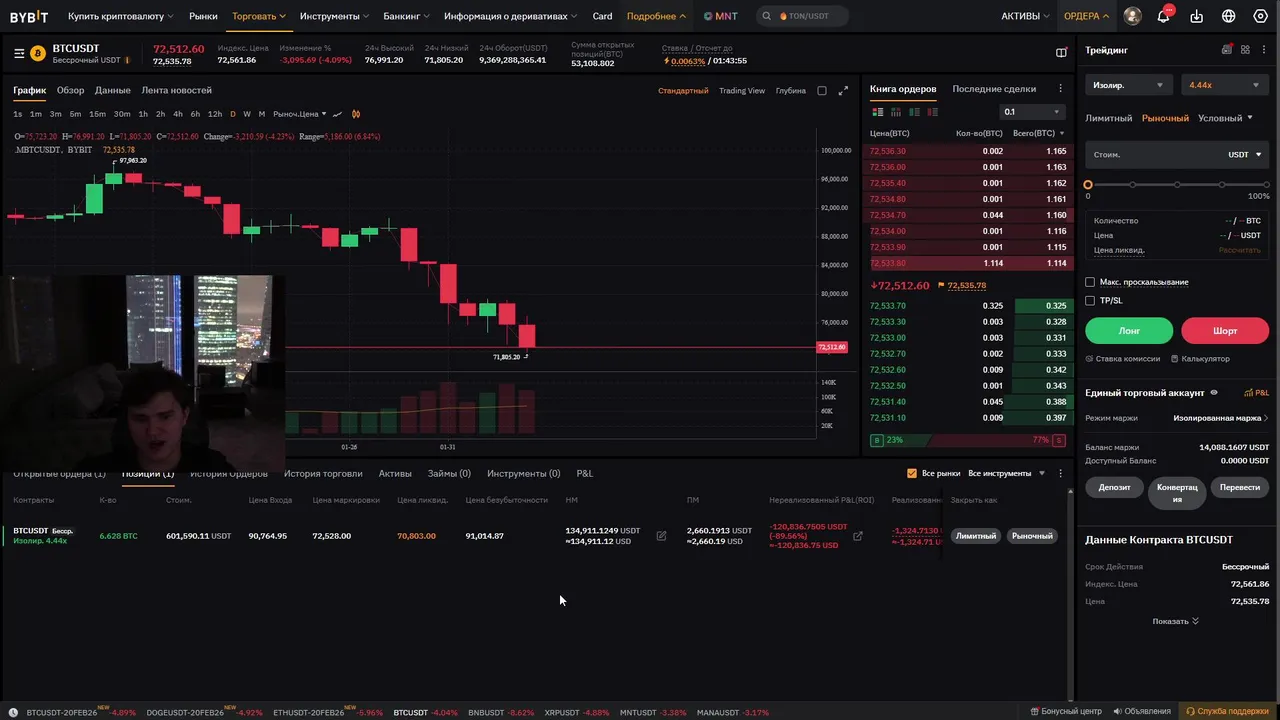Click the four-squares grid icon in Трейдинг
The width and height of the screenshot is (1280, 720).
(1245, 50)
